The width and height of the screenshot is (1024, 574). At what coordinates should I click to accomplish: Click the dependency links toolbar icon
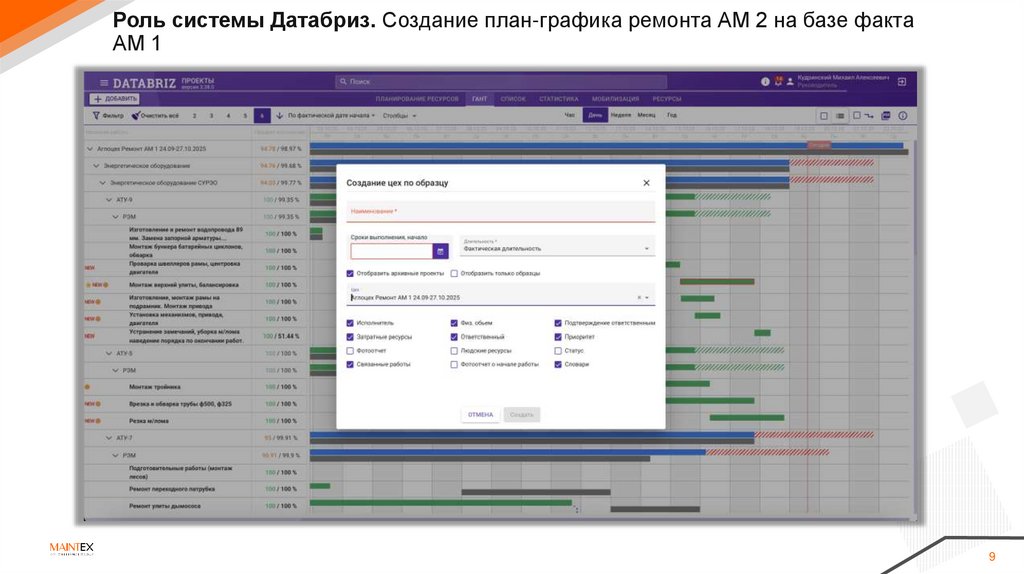pyautogui.click(x=869, y=116)
